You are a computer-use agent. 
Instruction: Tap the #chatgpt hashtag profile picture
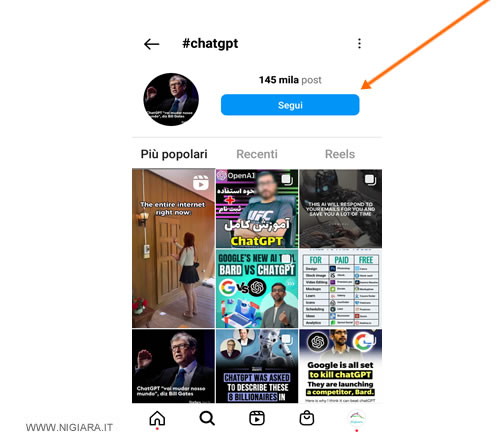(x=171, y=99)
